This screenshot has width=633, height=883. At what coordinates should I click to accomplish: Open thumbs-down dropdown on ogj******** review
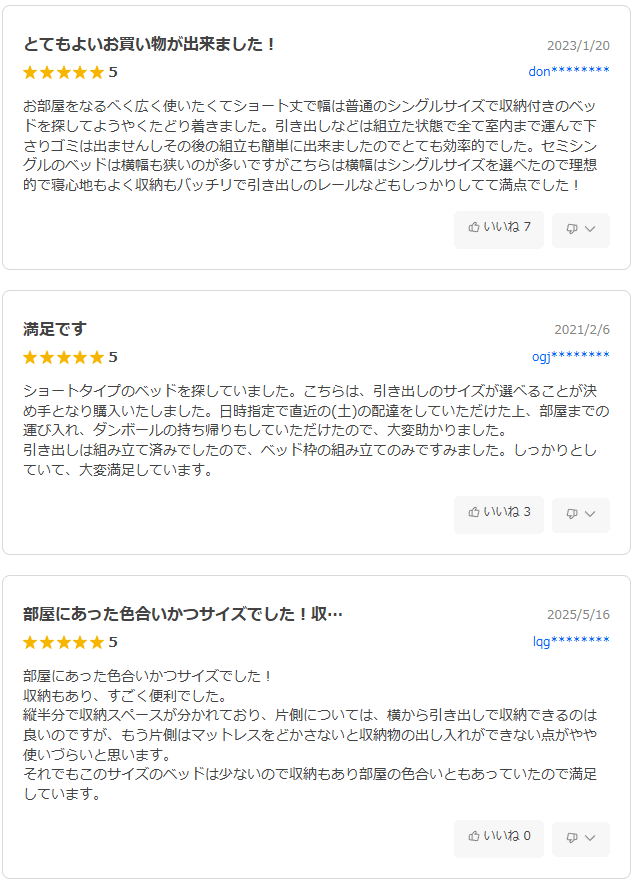[x=581, y=514]
